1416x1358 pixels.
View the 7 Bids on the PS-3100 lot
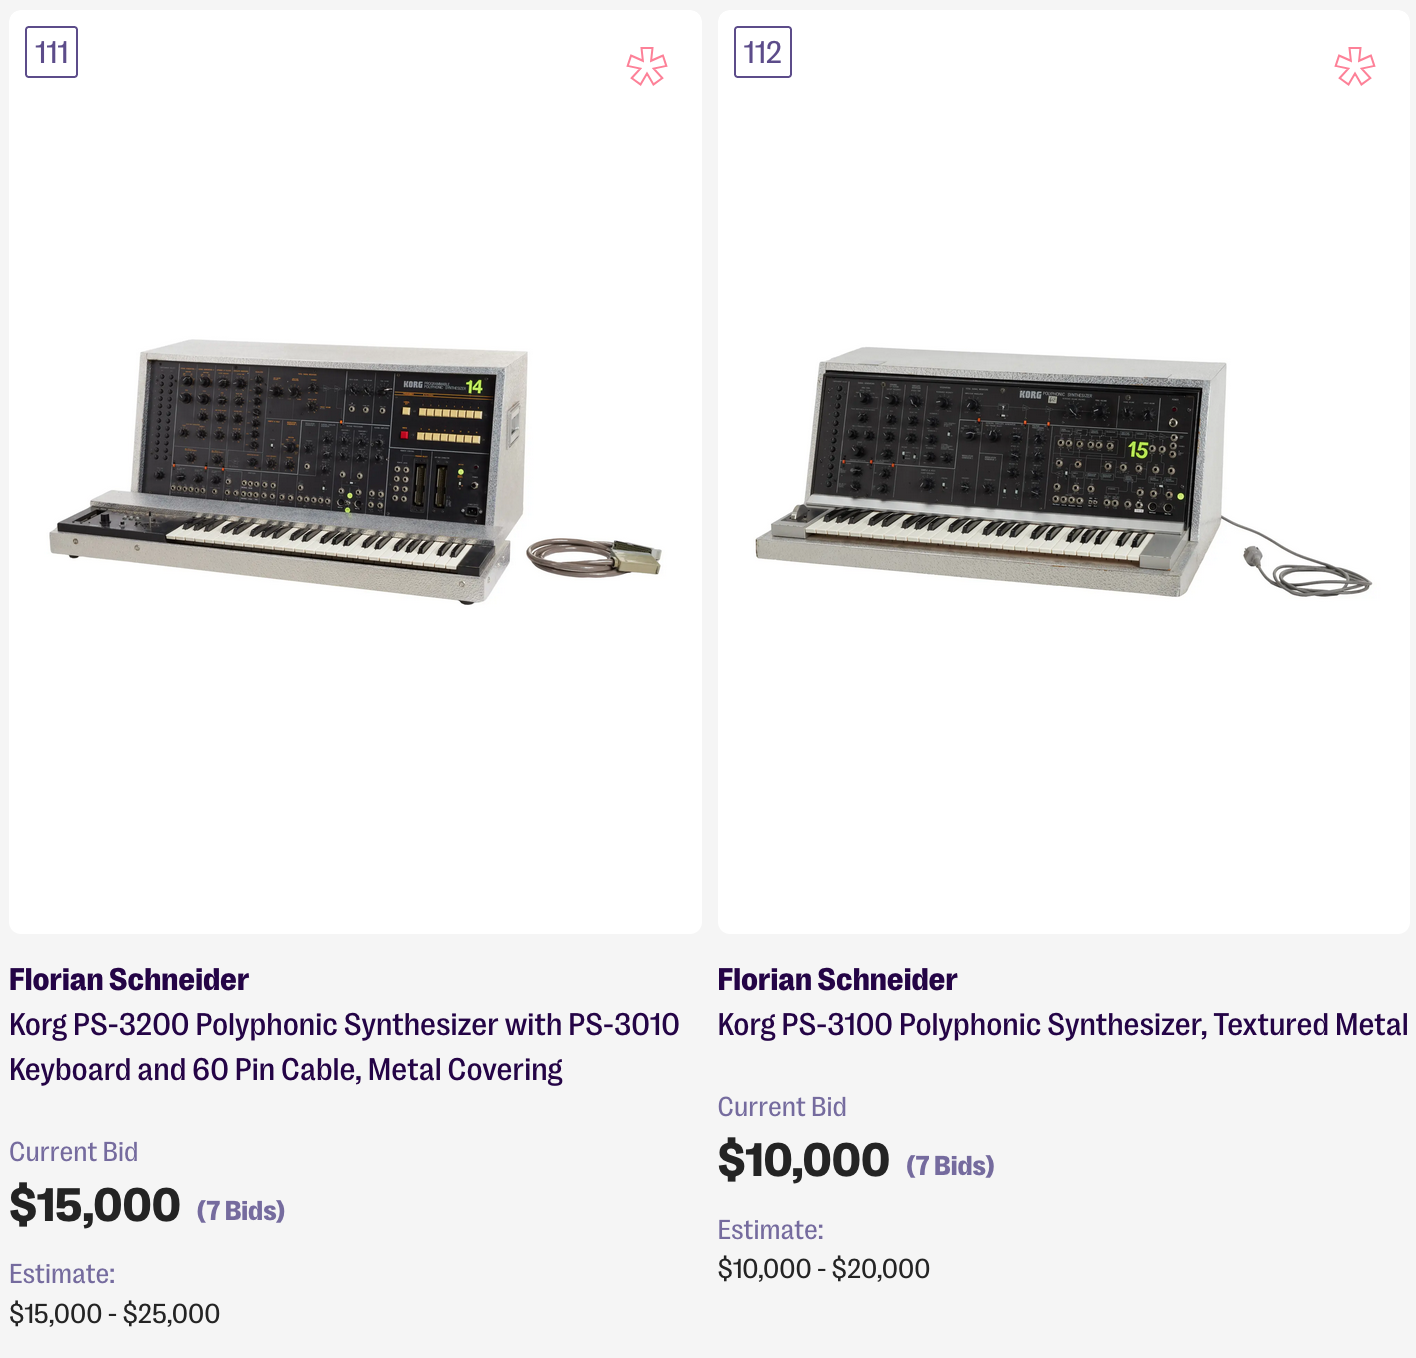pos(950,1166)
